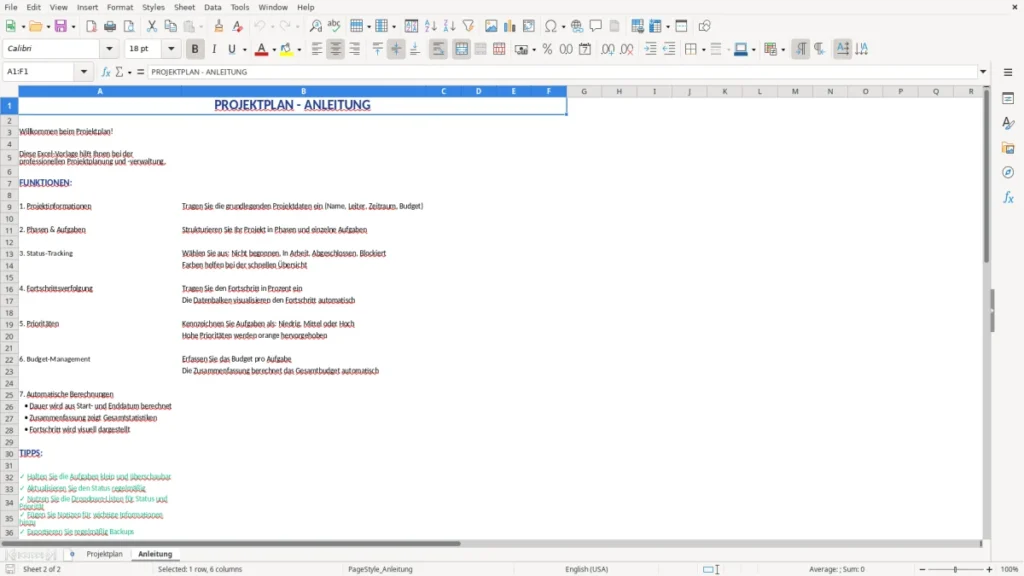Activate Clone Formatting paintbrush

click(219, 26)
